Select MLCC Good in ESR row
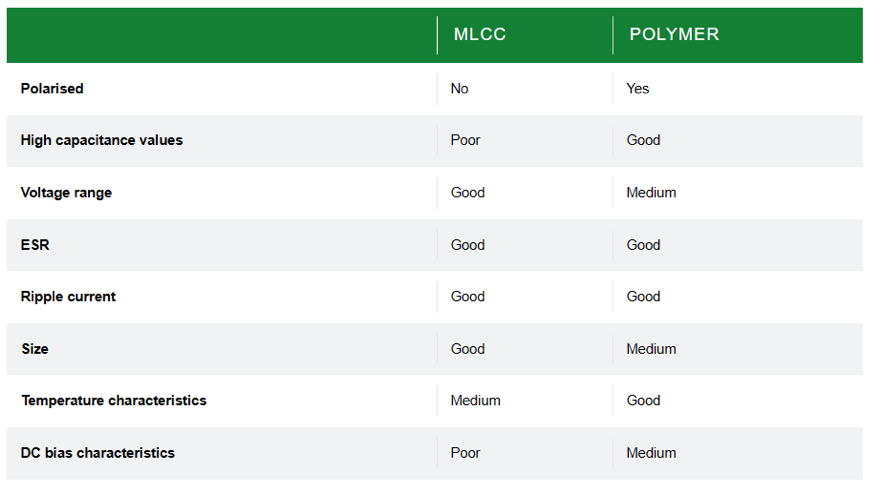 point(467,245)
